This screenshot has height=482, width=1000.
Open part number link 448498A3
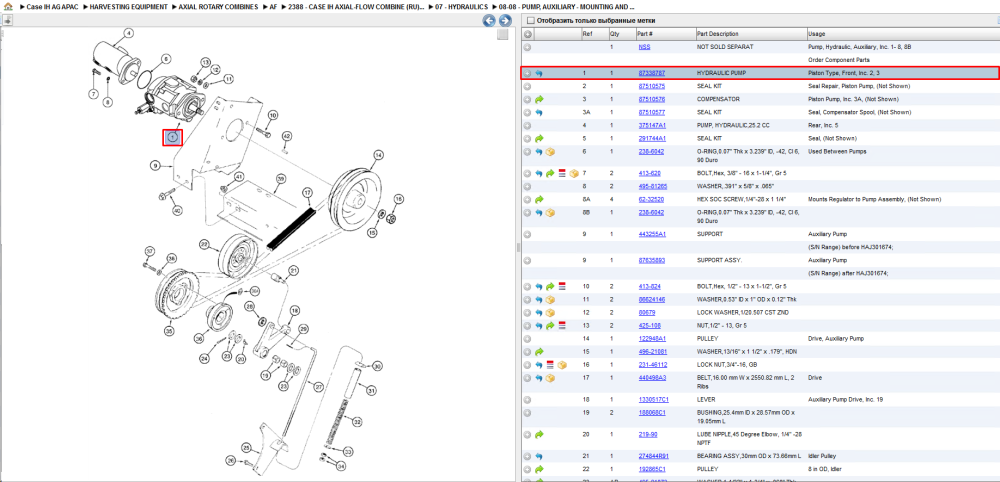652,378
